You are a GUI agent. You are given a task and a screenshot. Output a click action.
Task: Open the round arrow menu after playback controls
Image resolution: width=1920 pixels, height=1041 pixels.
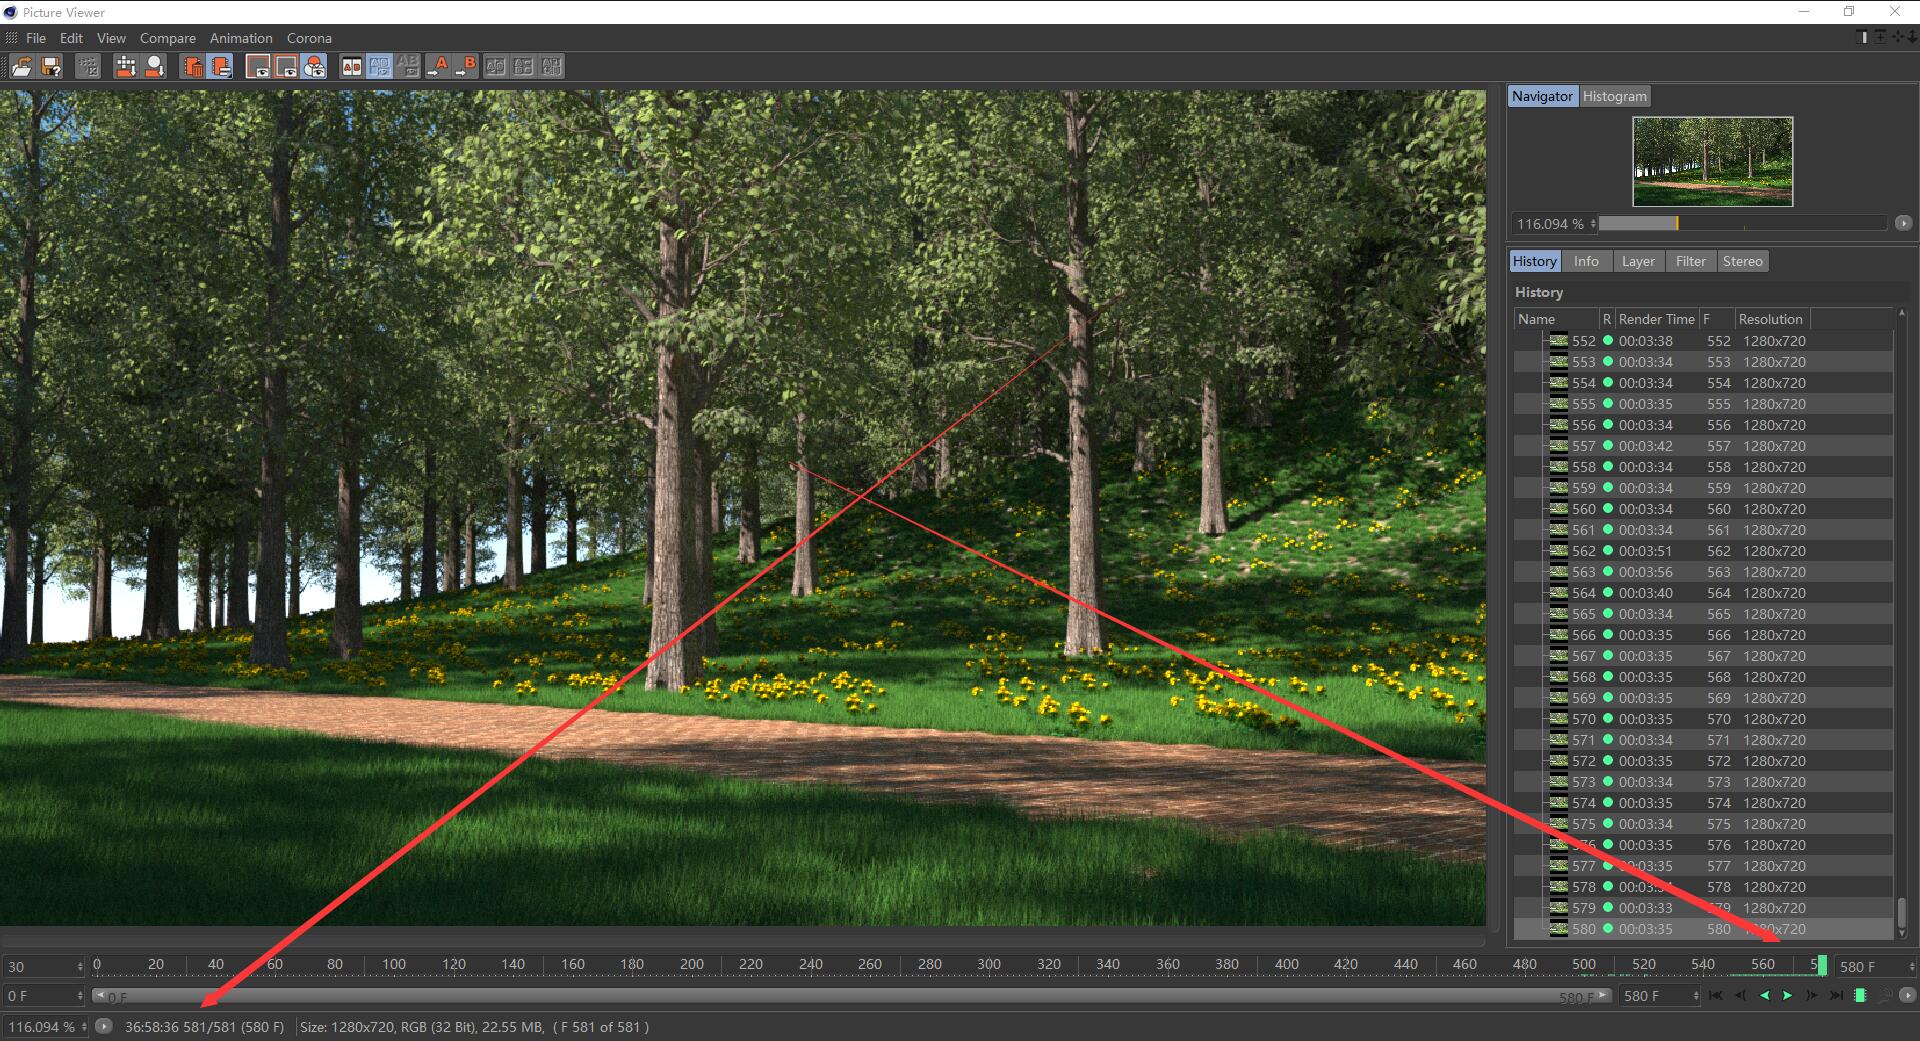click(x=1907, y=996)
